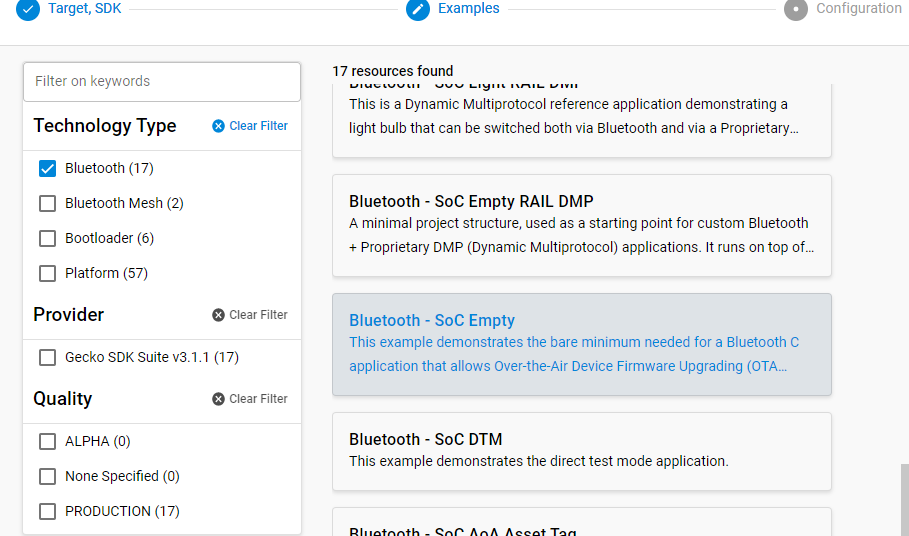This screenshot has width=909, height=536.
Task: Click the Configuration step circle icon
Action: pos(796,9)
